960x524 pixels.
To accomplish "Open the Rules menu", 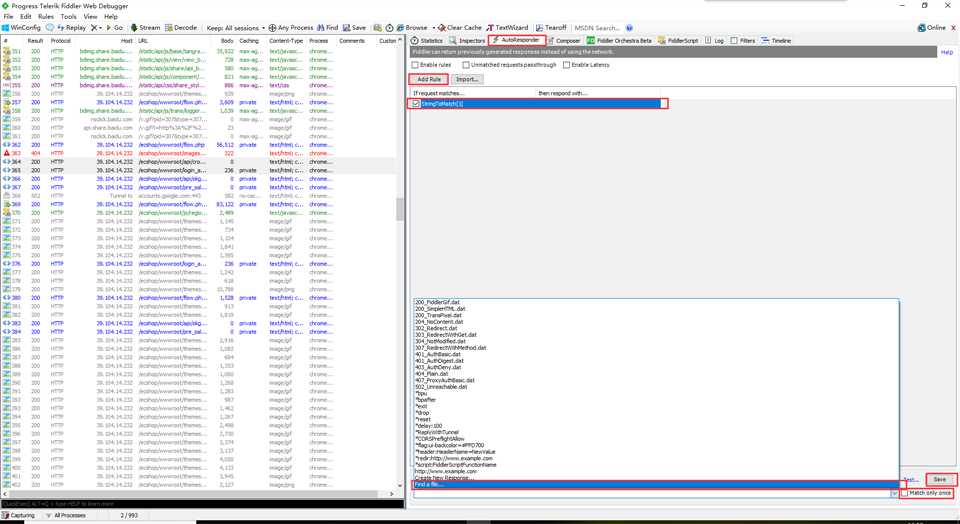I will coord(46,17).
